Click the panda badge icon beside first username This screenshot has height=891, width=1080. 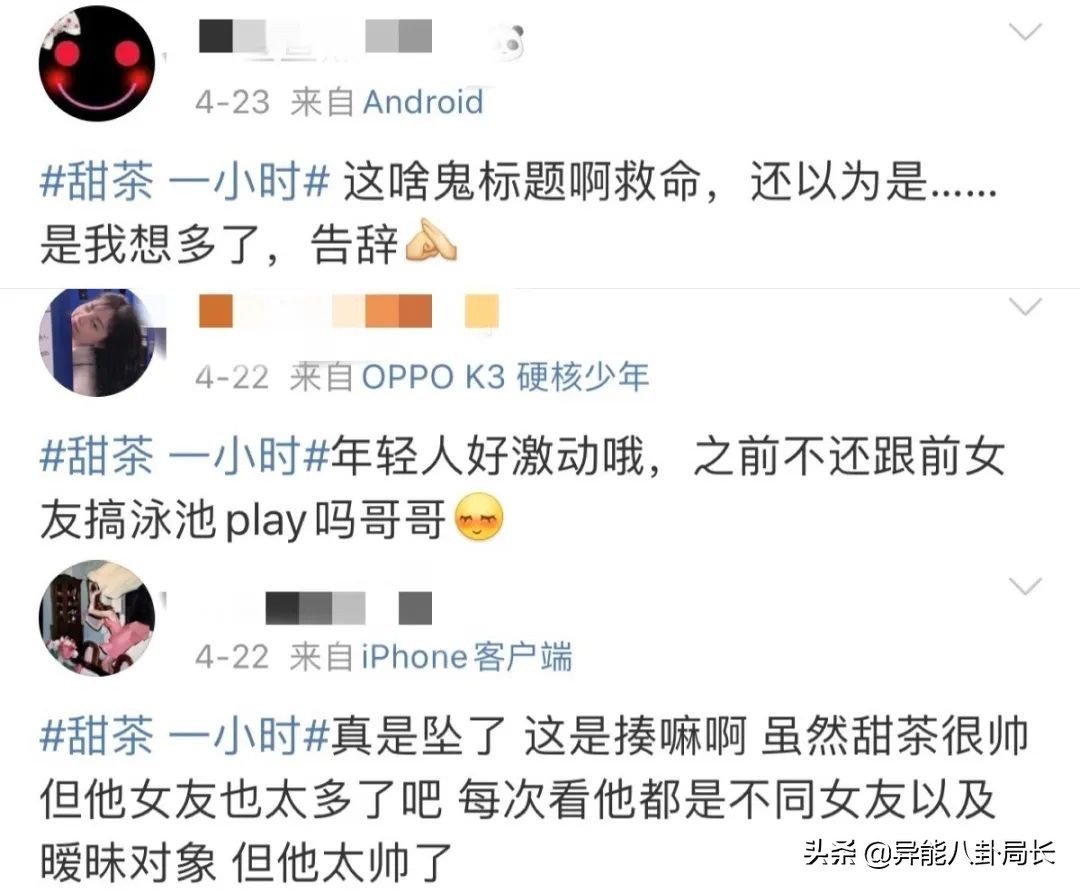click(511, 41)
